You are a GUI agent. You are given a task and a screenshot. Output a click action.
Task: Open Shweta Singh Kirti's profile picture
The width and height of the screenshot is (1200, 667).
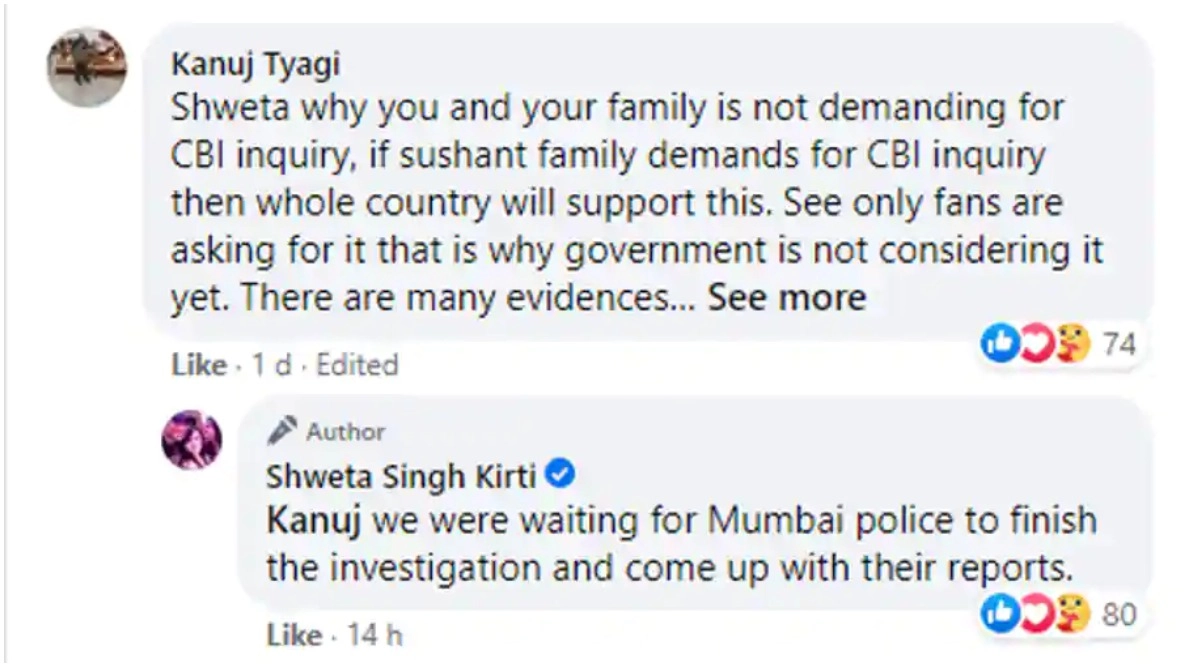(x=192, y=440)
